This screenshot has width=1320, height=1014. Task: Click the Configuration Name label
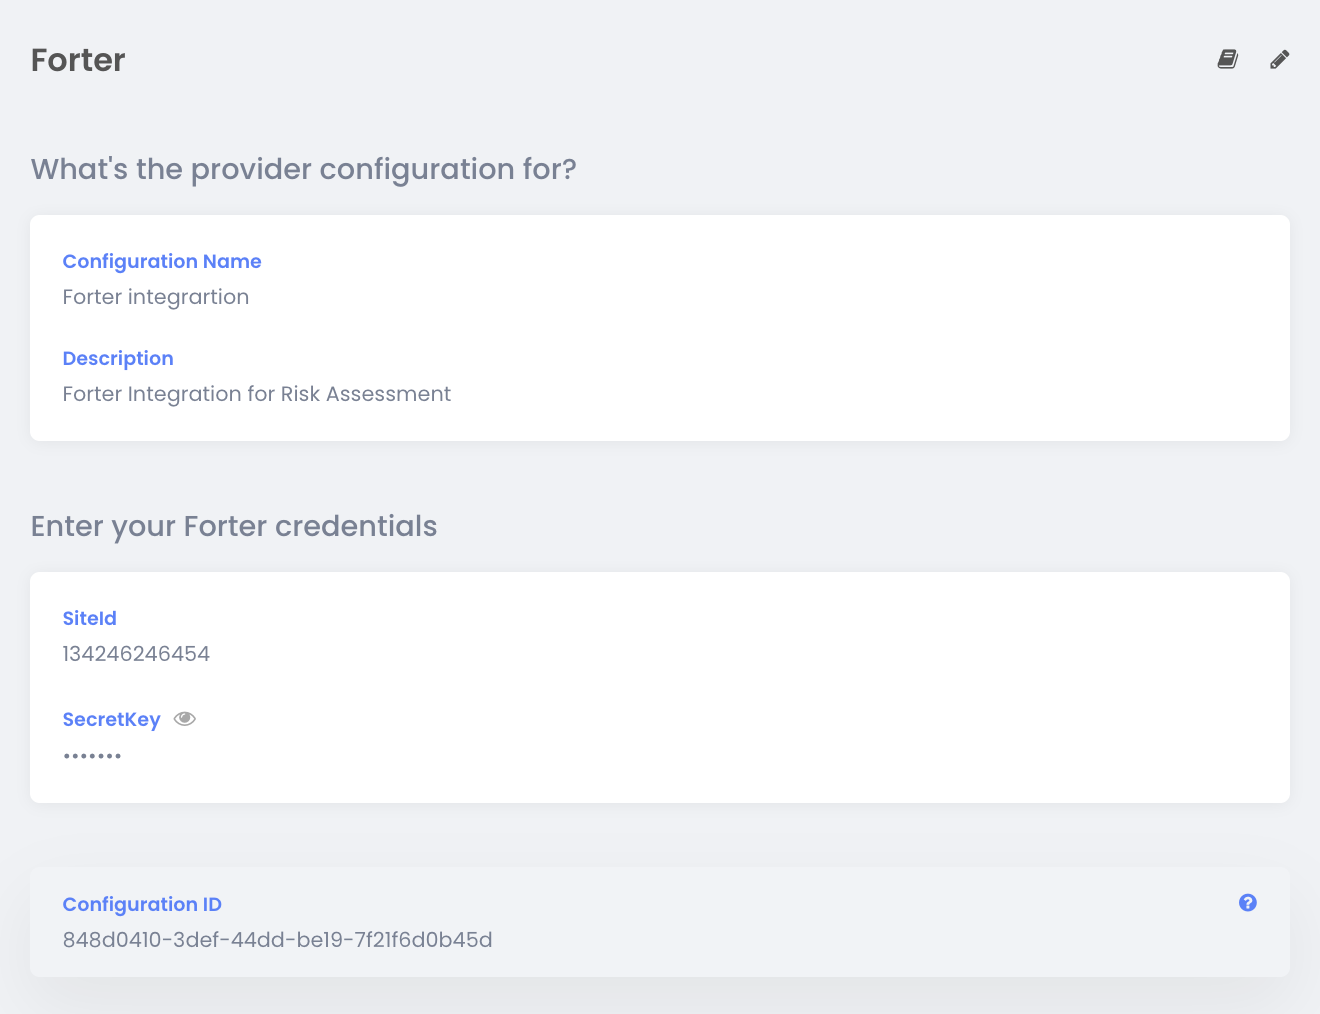click(x=162, y=261)
